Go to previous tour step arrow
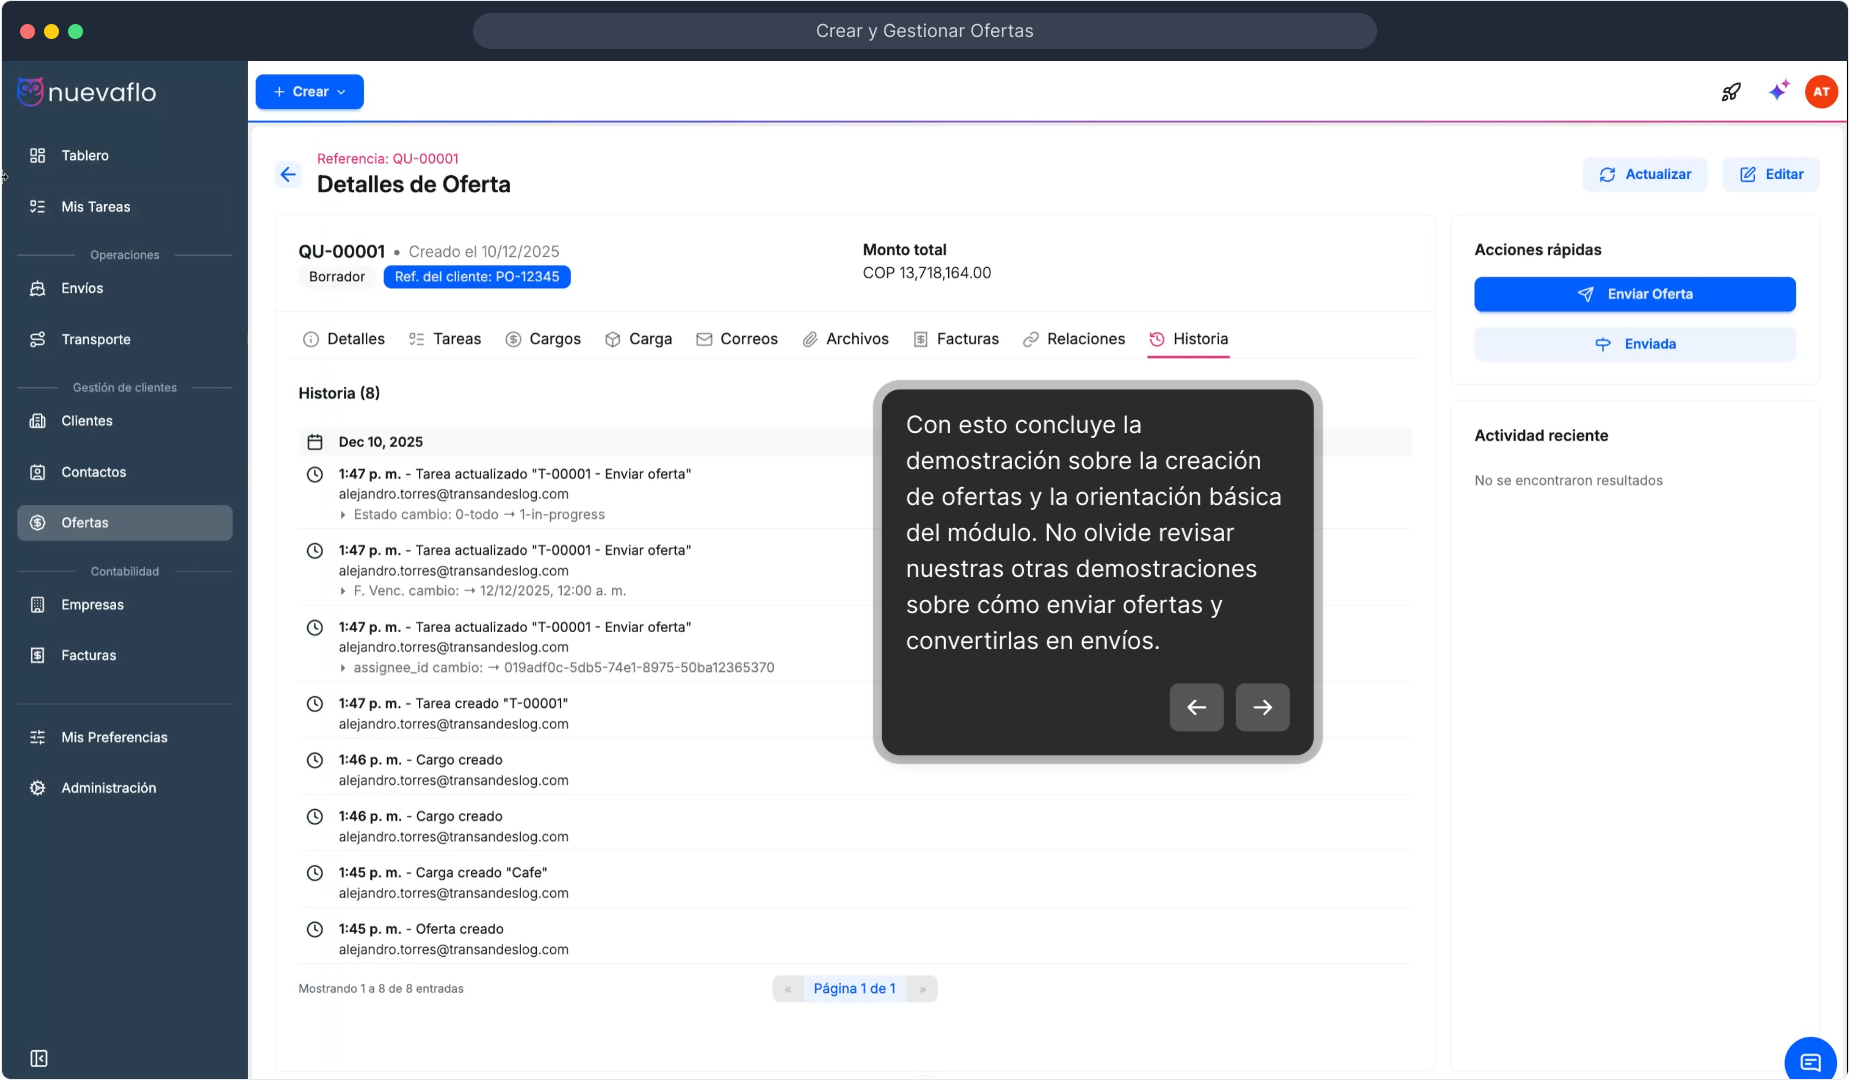Screen dimensions: 1850x1080 point(1196,708)
